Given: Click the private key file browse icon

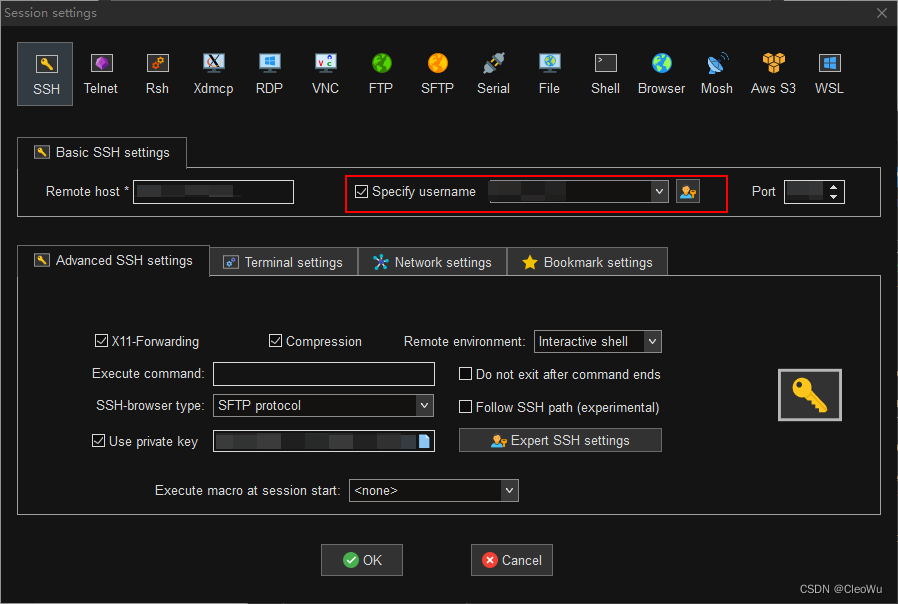Looking at the screenshot, I should (424, 441).
